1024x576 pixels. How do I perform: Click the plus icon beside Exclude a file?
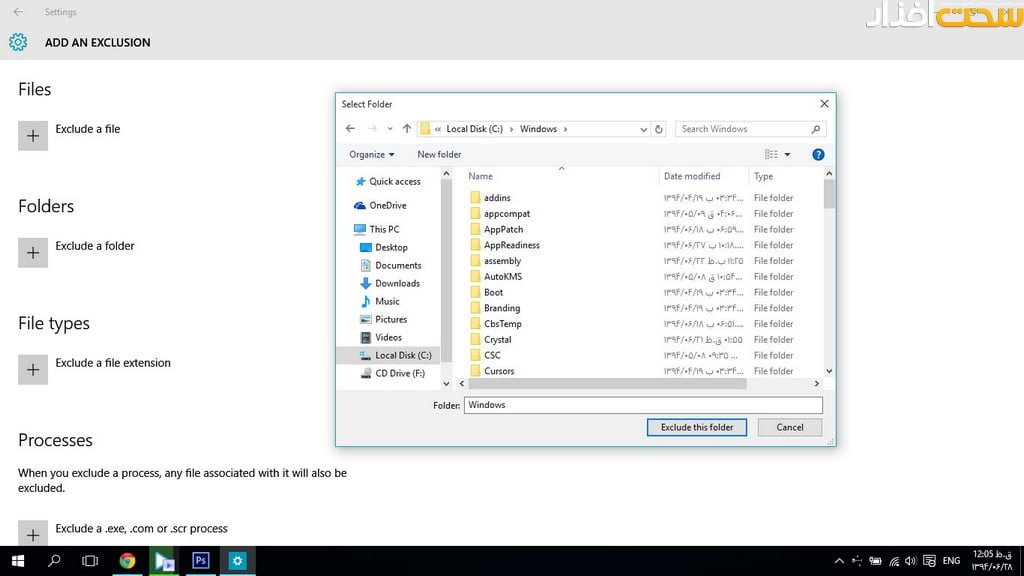tap(33, 136)
